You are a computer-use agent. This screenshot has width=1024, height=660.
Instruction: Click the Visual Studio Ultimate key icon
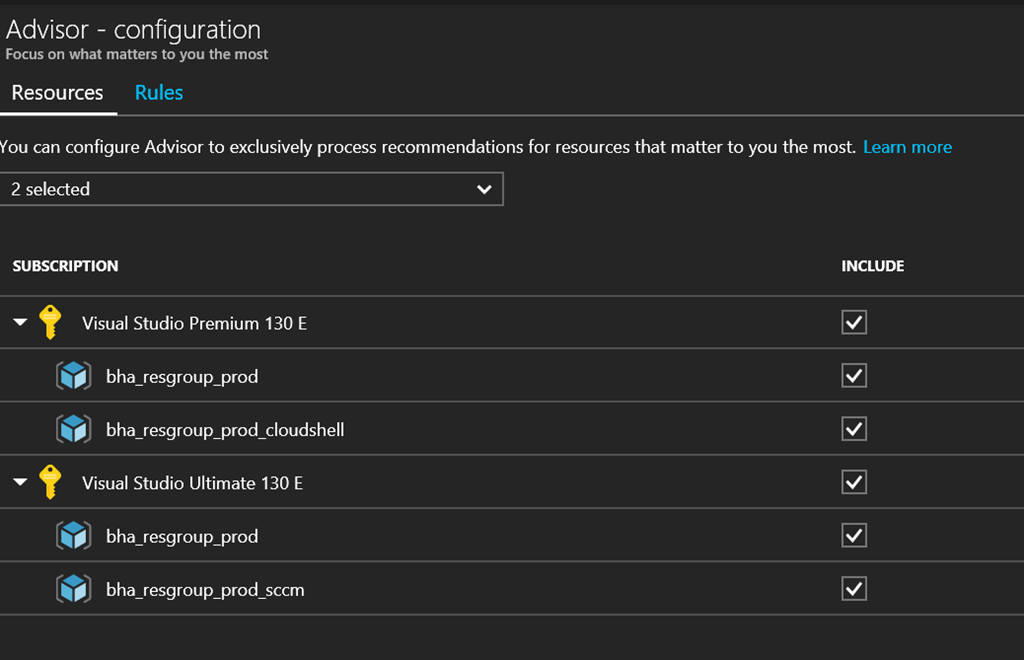pyautogui.click(x=50, y=482)
